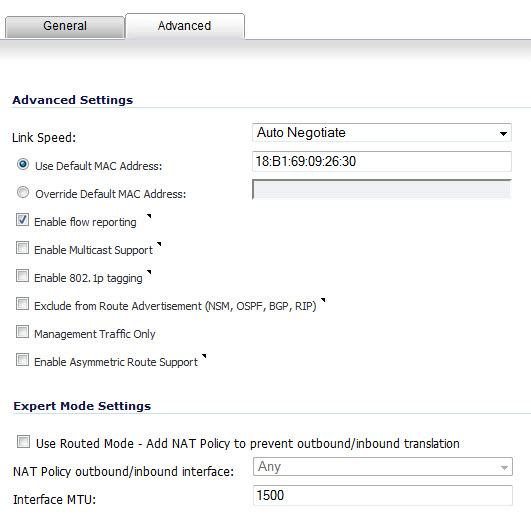Click tooltip arrow beside Enable Multicast Support
Image resolution: width=531 pixels, height=519 pixels.
point(159,244)
